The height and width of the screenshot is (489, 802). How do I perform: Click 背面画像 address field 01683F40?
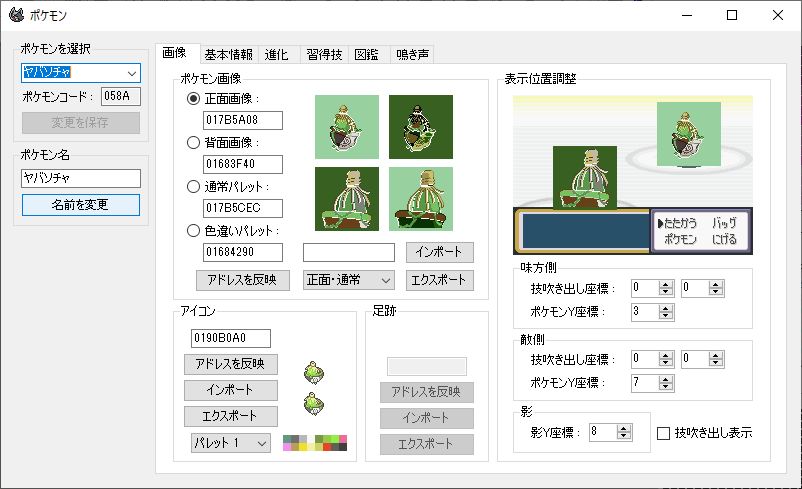coord(243,165)
